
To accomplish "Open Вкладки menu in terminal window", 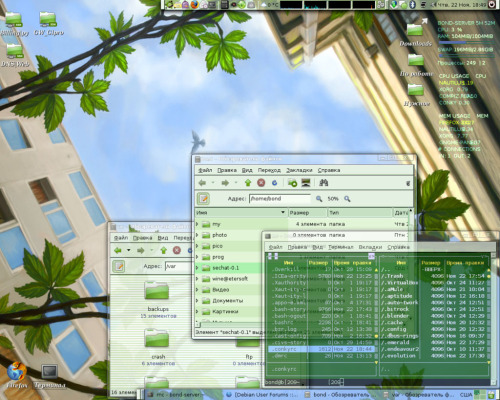I will coord(370,247).
